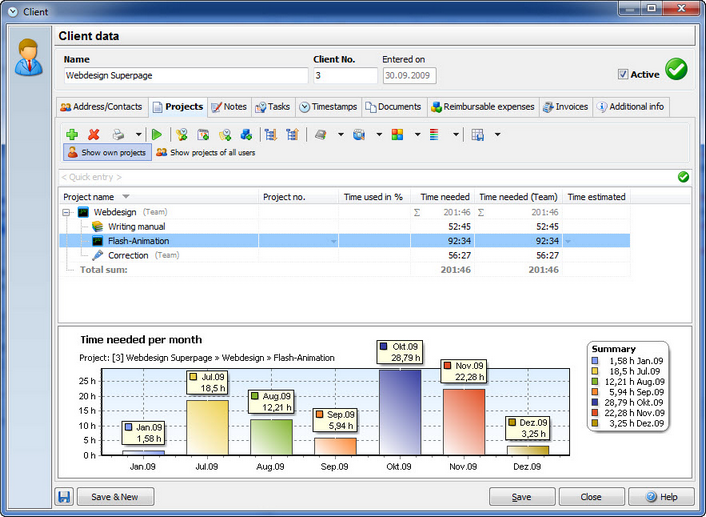Click the green play start timer icon
Screen dimensions: 706x517
coord(157,134)
